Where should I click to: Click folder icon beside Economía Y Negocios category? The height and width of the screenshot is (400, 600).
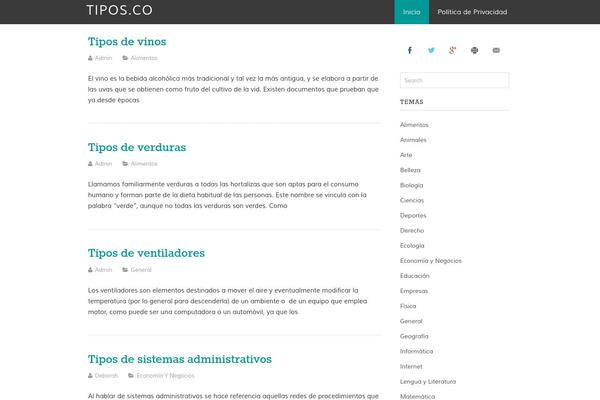(x=131, y=376)
